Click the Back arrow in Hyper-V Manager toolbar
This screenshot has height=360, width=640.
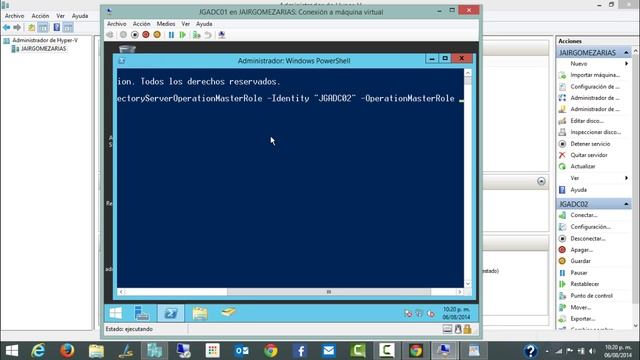(x=7, y=27)
